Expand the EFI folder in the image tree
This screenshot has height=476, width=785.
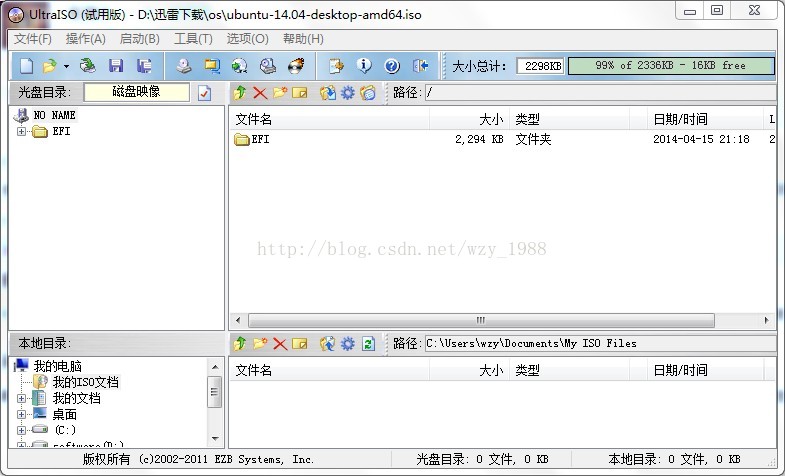point(22,132)
